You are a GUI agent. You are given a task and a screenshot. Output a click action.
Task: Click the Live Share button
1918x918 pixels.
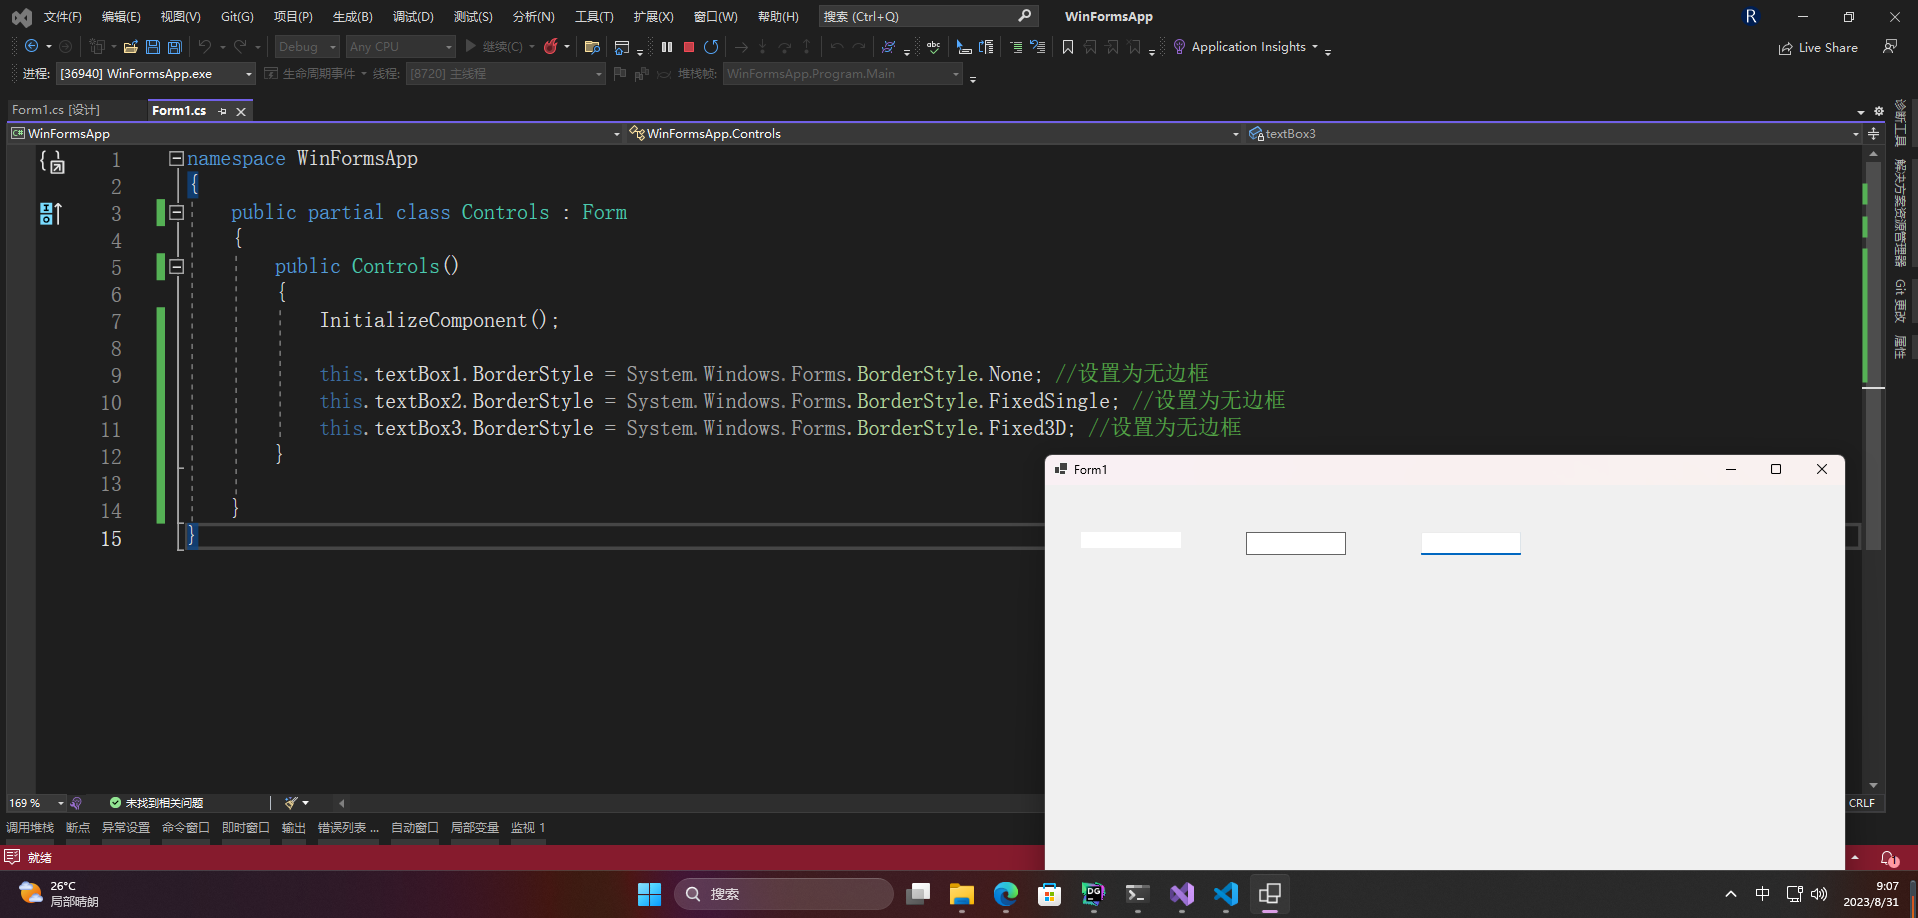[x=1818, y=48]
